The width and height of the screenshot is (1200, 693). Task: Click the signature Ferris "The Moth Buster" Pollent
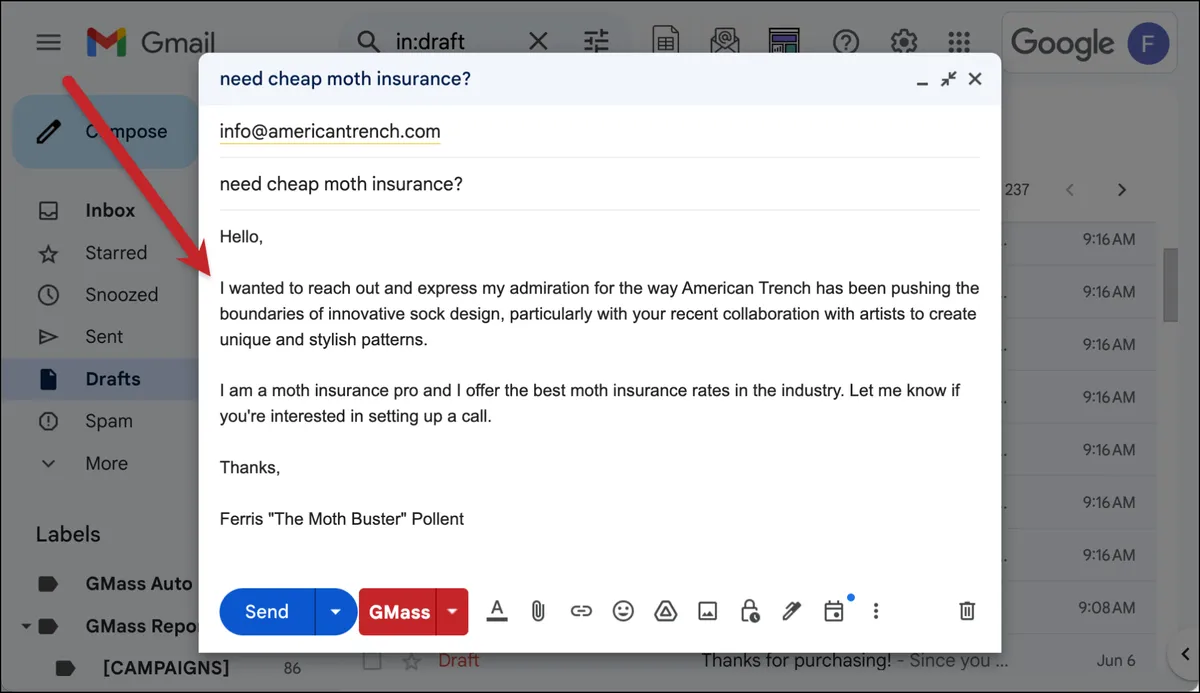click(x=342, y=519)
